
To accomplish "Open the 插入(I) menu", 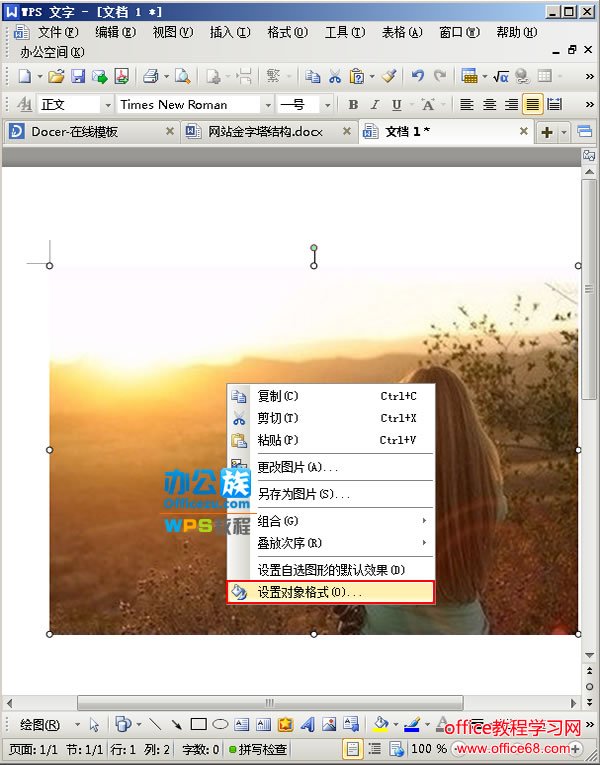I will click(230, 32).
